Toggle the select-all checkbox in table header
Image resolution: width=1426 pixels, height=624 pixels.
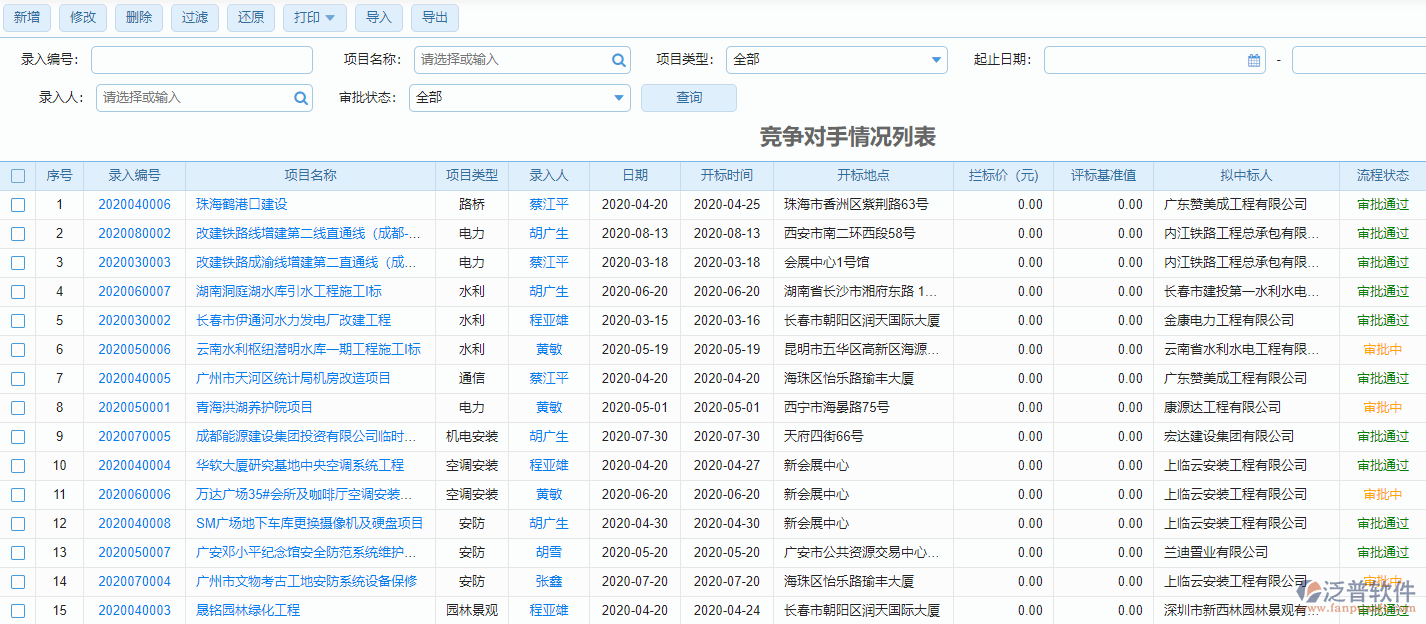(17, 175)
